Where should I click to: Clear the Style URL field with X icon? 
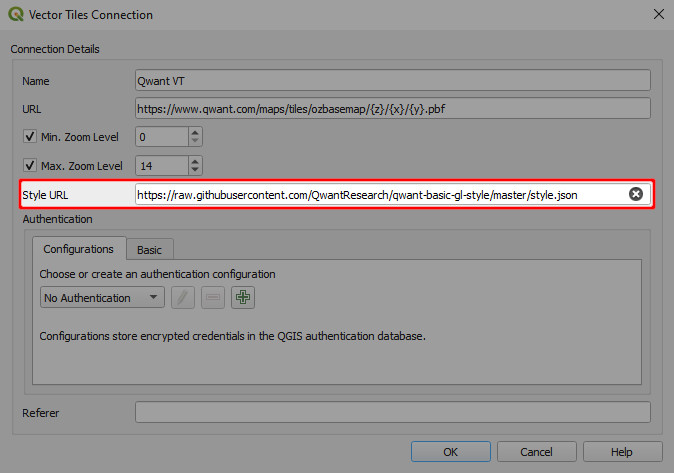pos(636,194)
